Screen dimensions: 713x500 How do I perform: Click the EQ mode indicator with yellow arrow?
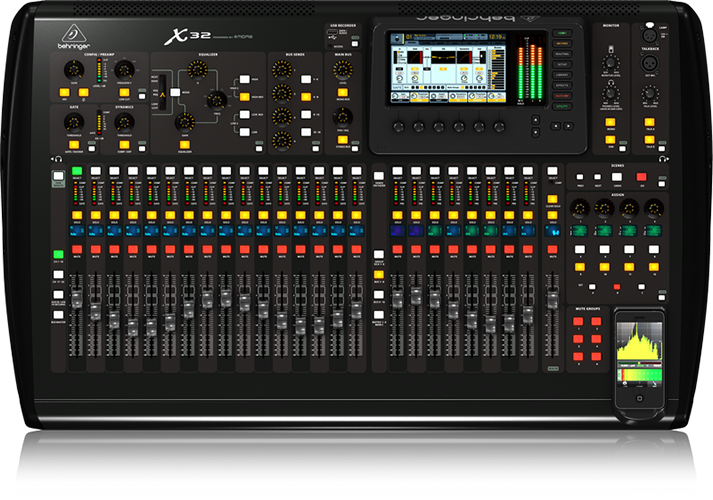[162, 93]
